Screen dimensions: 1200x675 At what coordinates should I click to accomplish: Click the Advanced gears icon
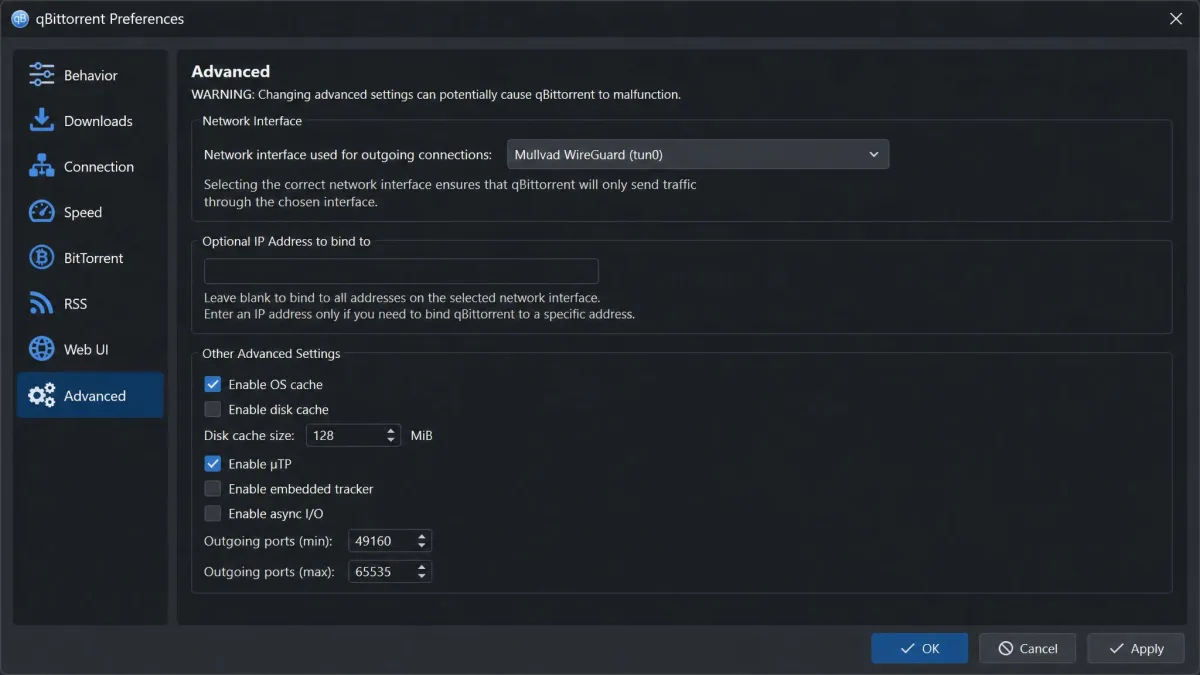(x=41, y=396)
